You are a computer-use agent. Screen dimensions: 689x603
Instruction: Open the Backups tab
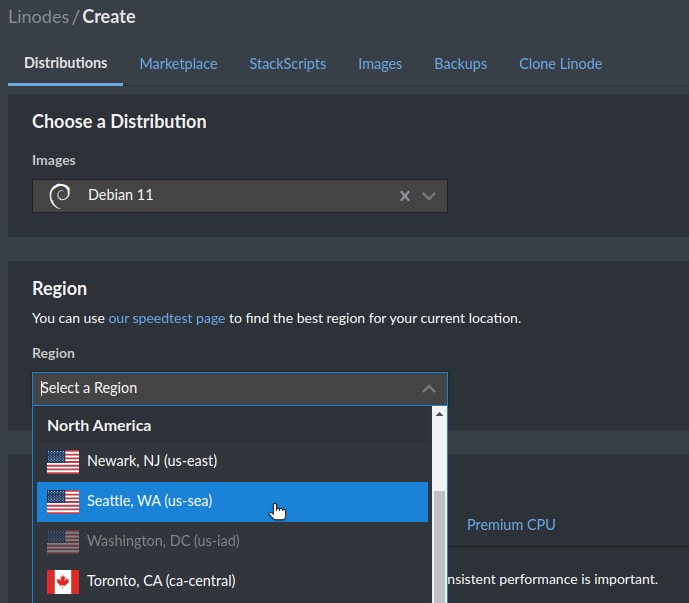[x=461, y=64]
